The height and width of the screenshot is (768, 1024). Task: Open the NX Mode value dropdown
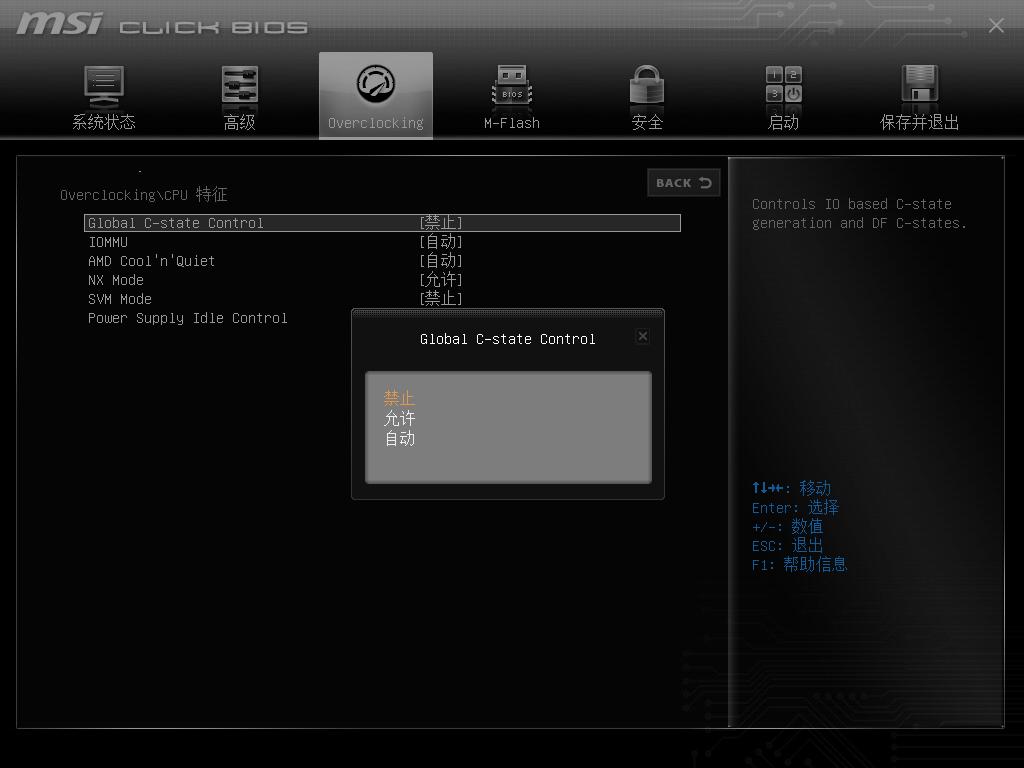click(441, 280)
